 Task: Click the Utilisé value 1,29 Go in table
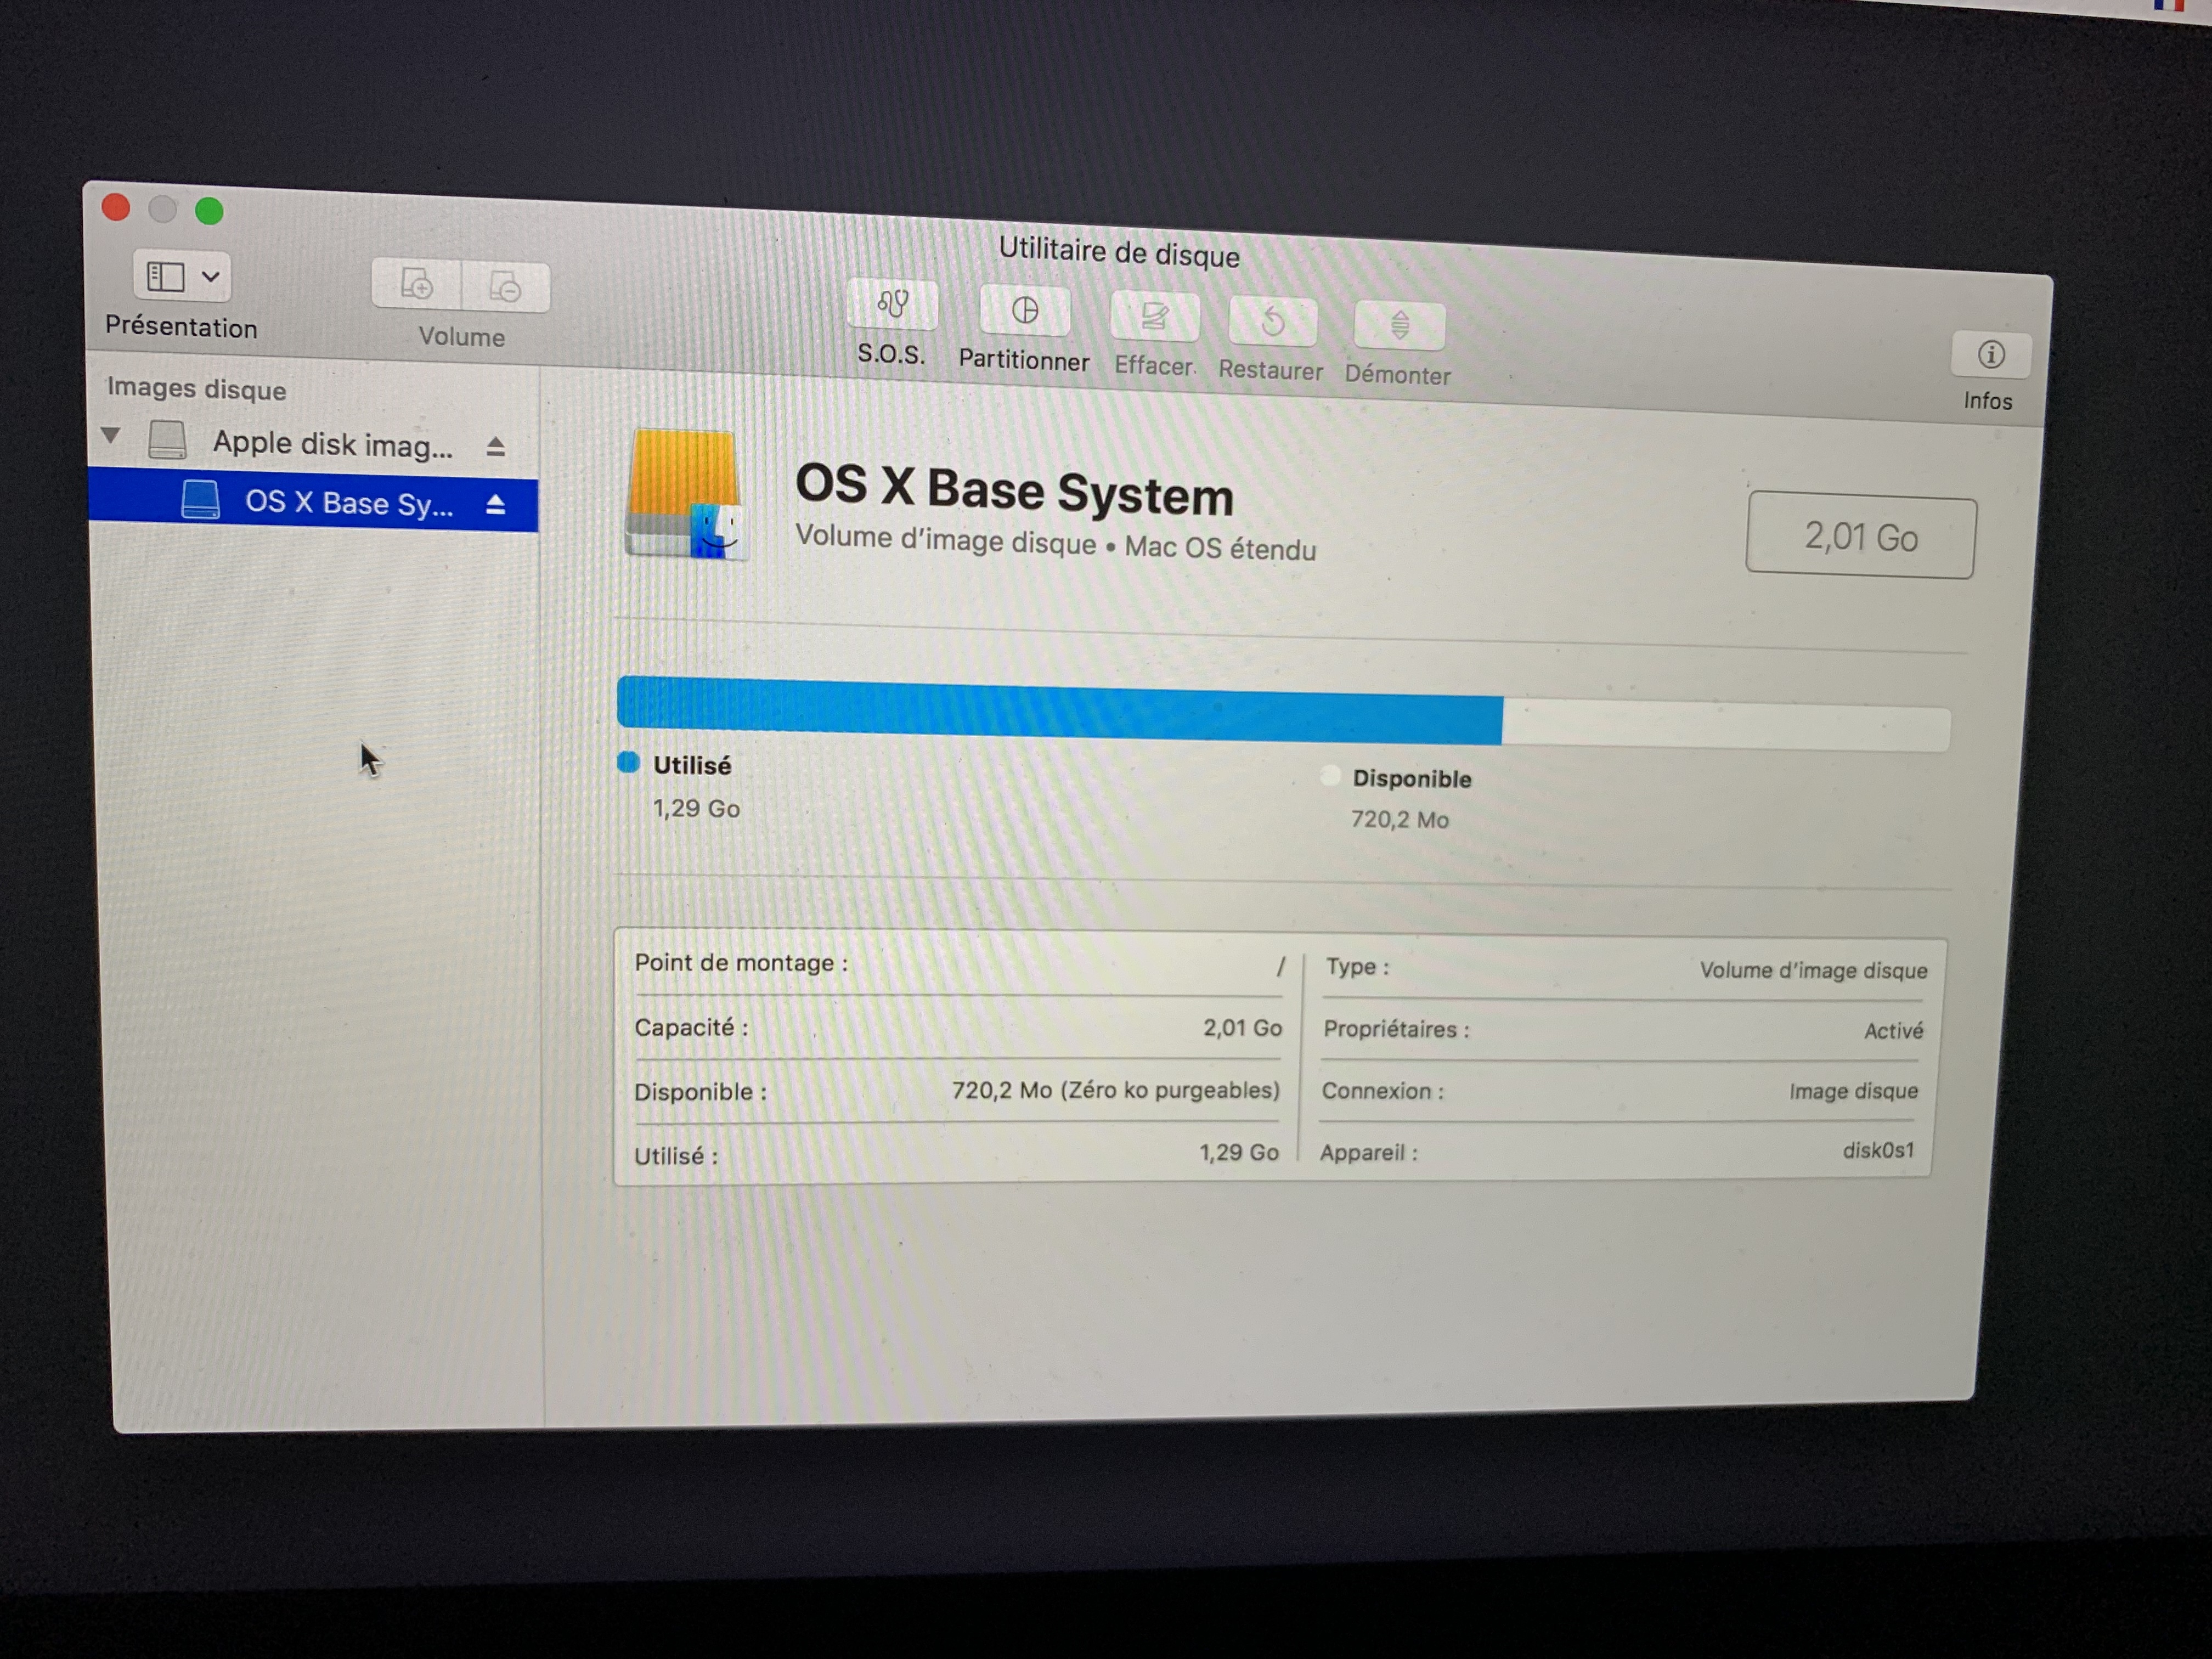click(x=1239, y=1153)
